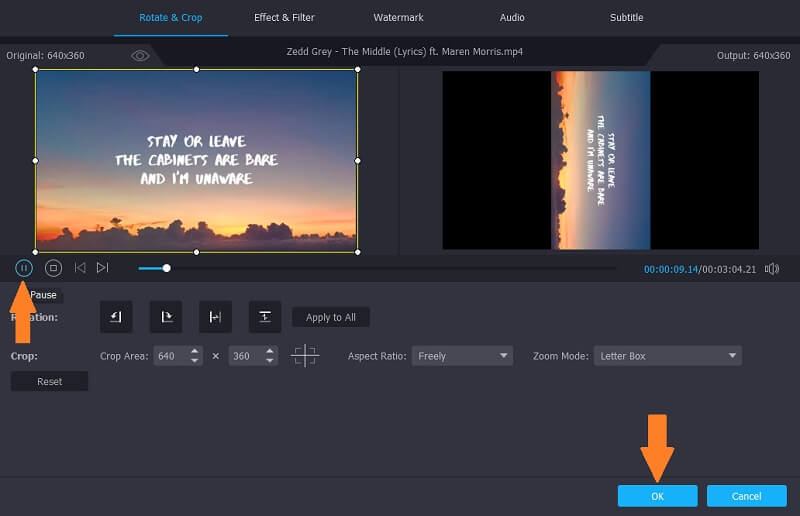The image size is (800, 516).
Task: Rotate the video left 90 degrees
Action: pos(116,317)
